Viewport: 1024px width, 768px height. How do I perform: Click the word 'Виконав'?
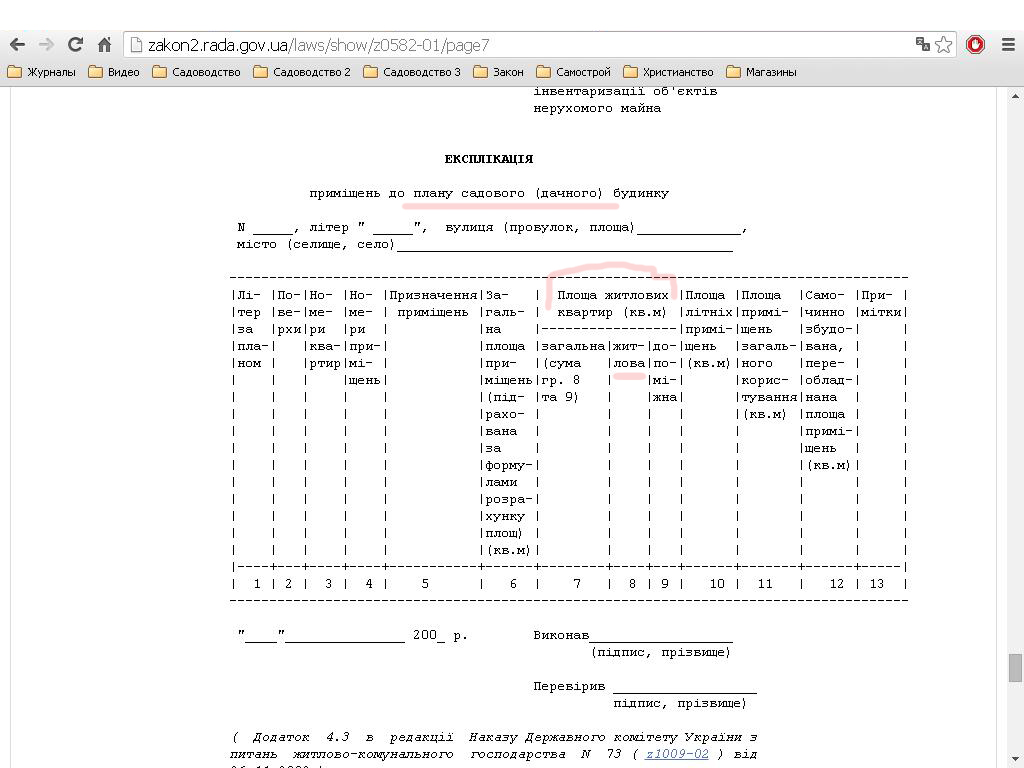pos(561,635)
